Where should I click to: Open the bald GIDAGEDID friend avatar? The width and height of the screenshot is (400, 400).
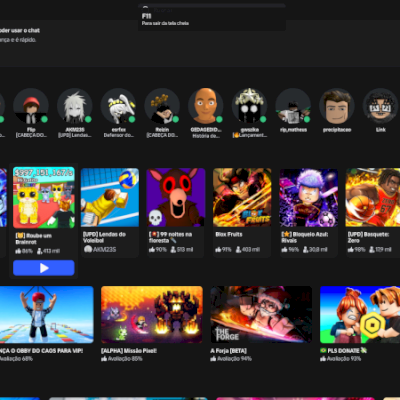206,106
